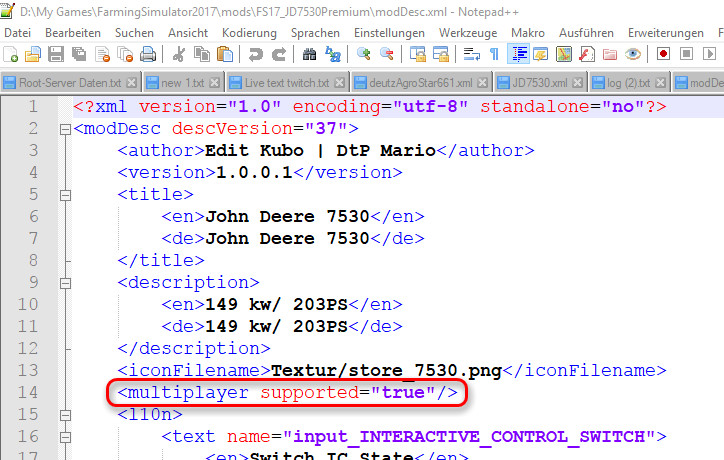
Task: Open Find with the binoculars icon
Action: tap(309, 54)
